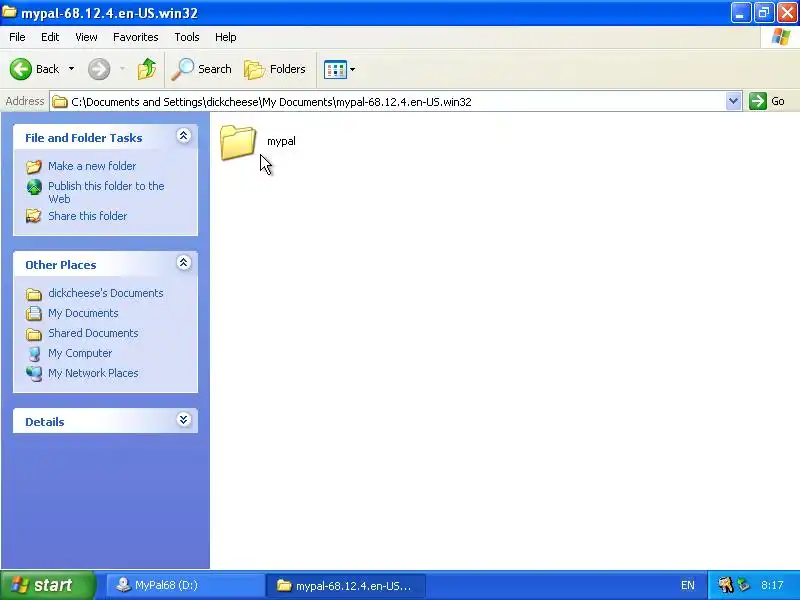Click the Shared Documents folder icon
The height and width of the screenshot is (600, 800).
point(34,334)
